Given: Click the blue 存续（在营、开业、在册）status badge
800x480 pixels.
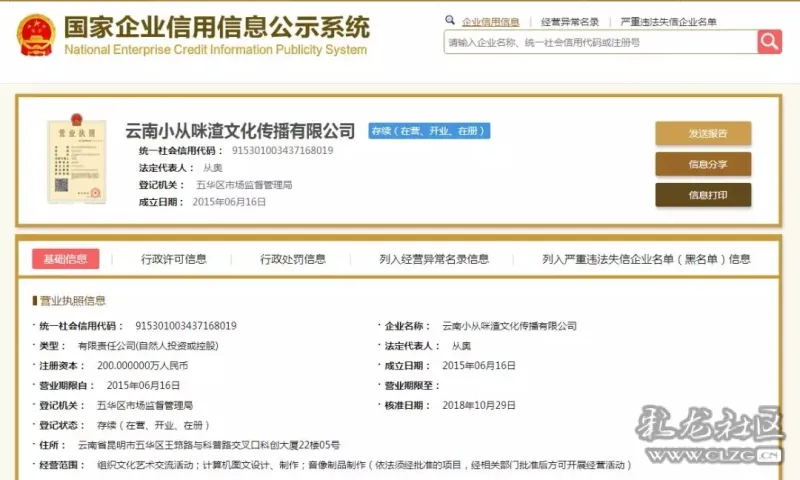Looking at the screenshot, I should coord(429,131).
